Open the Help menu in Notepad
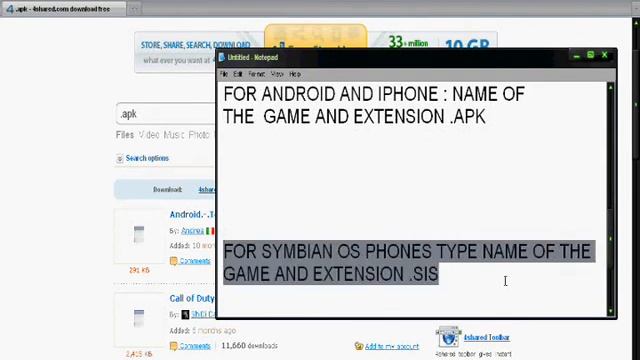Viewport: 640px width, 360px height. click(295, 74)
